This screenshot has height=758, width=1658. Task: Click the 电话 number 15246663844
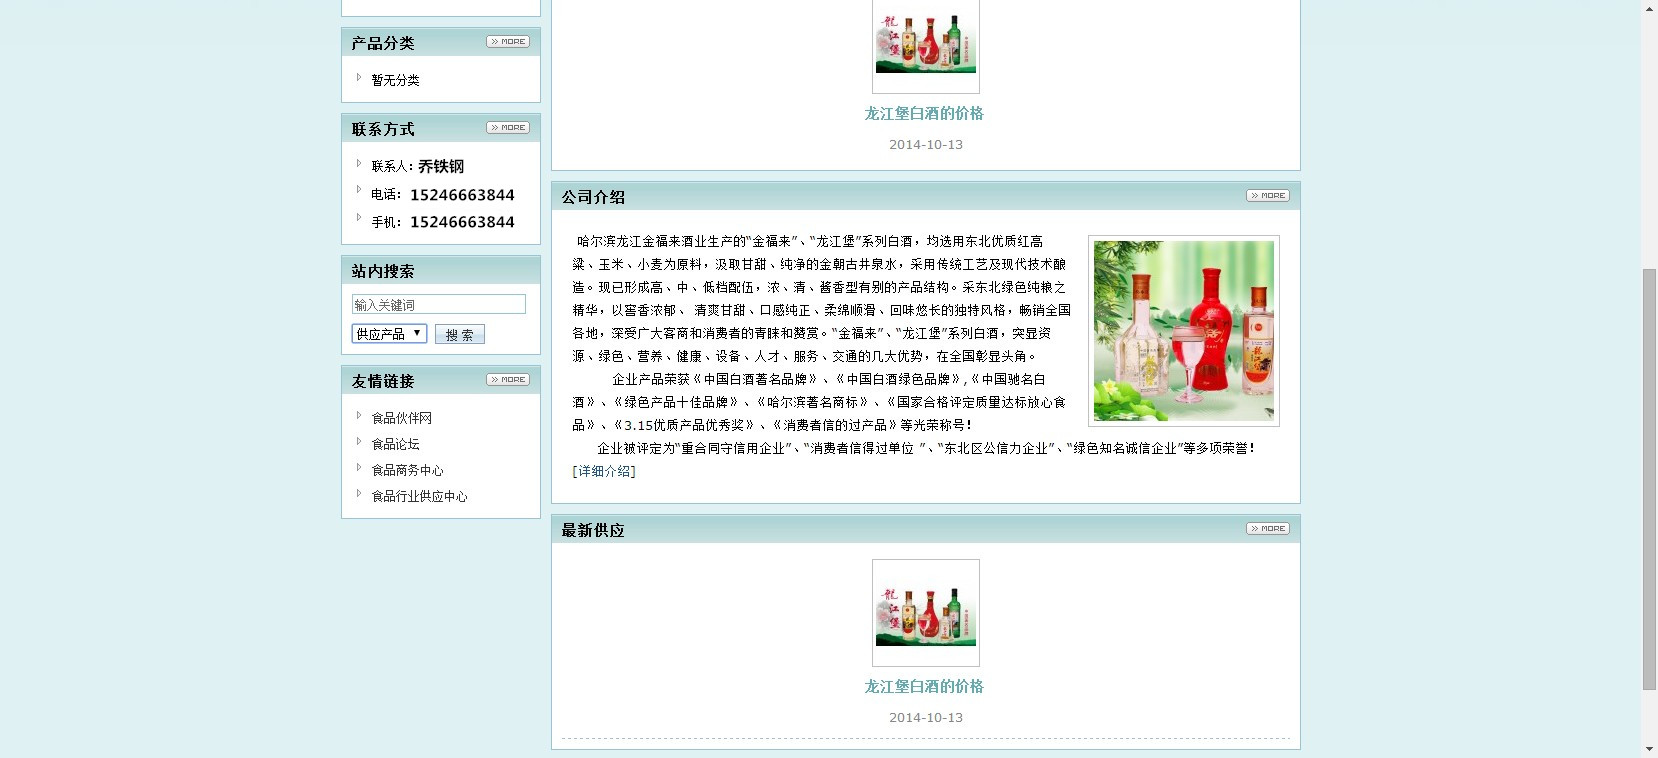462,195
